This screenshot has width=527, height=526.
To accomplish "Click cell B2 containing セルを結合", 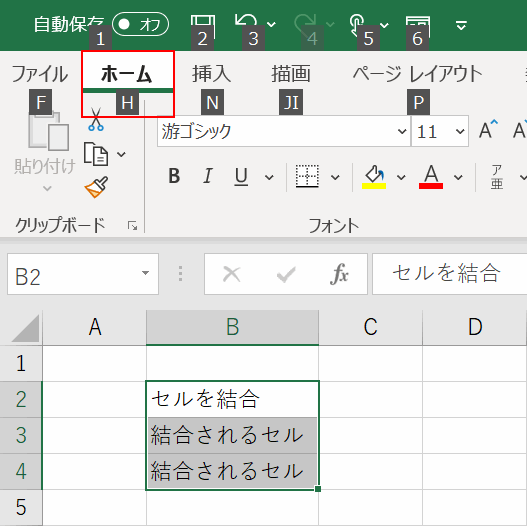I will click(233, 400).
